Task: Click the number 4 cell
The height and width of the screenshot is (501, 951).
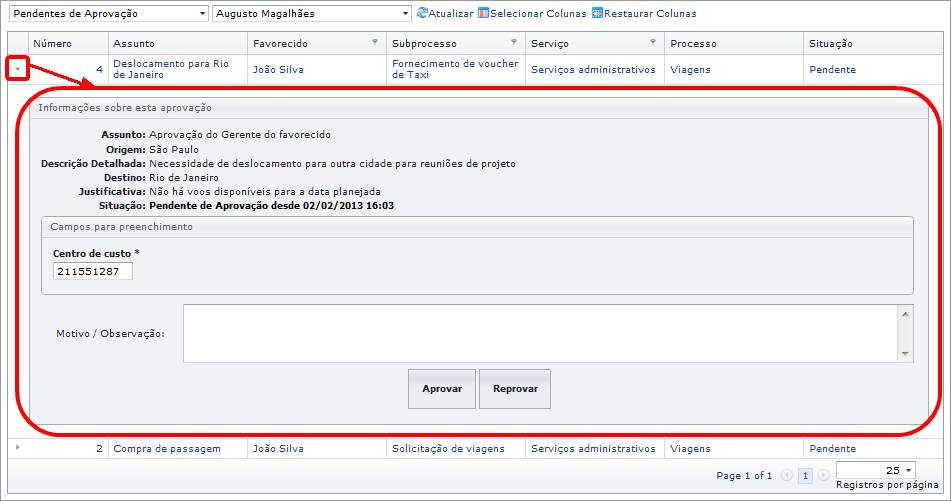Action: tap(69, 69)
